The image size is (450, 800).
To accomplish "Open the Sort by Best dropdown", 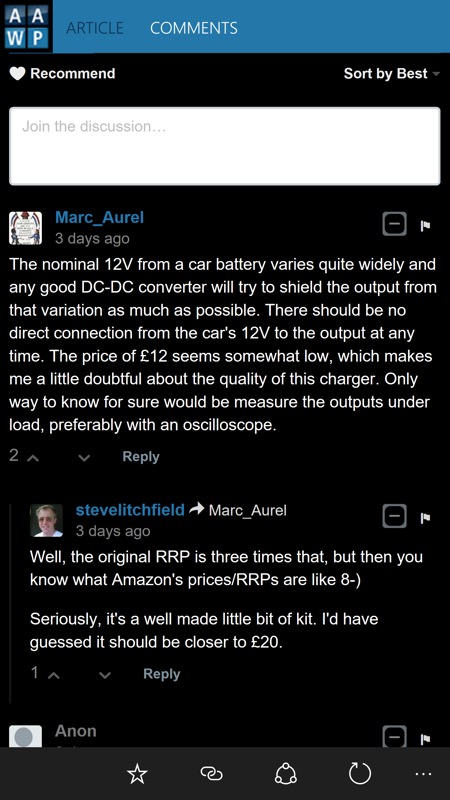I will (x=391, y=74).
